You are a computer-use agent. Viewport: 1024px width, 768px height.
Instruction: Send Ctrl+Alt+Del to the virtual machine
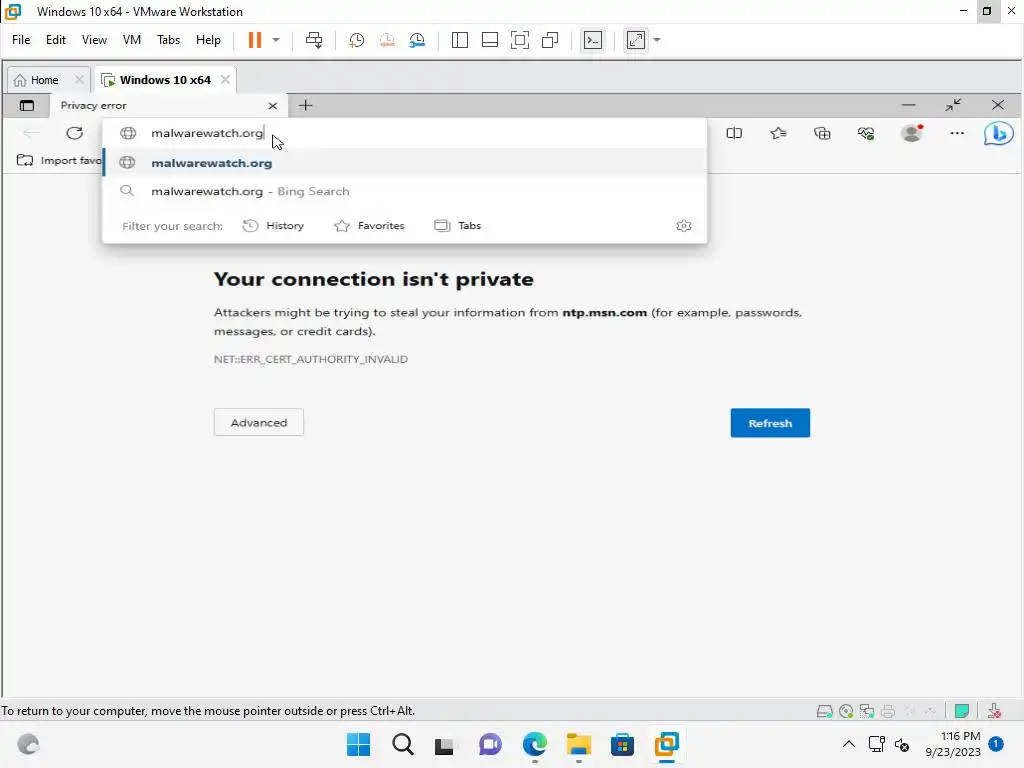tap(314, 40)
